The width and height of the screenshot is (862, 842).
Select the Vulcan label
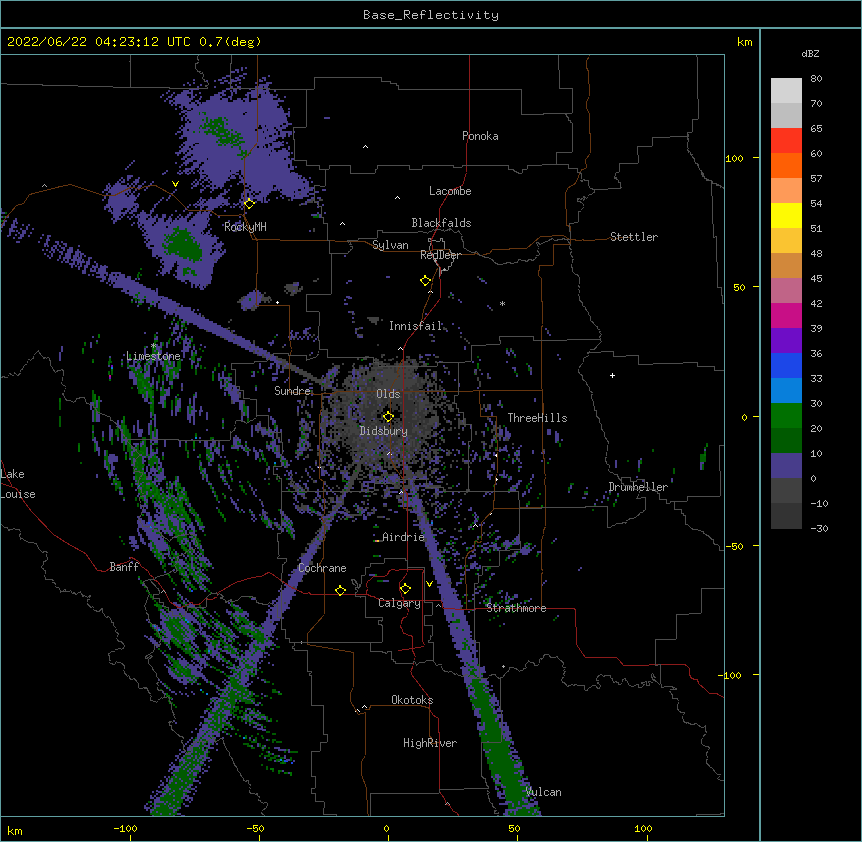(x=543, y=792)
